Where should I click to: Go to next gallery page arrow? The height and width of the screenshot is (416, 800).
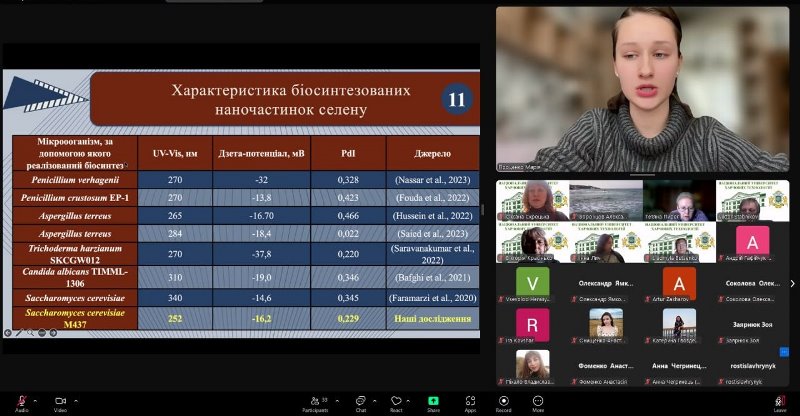[x=792, y=283]
